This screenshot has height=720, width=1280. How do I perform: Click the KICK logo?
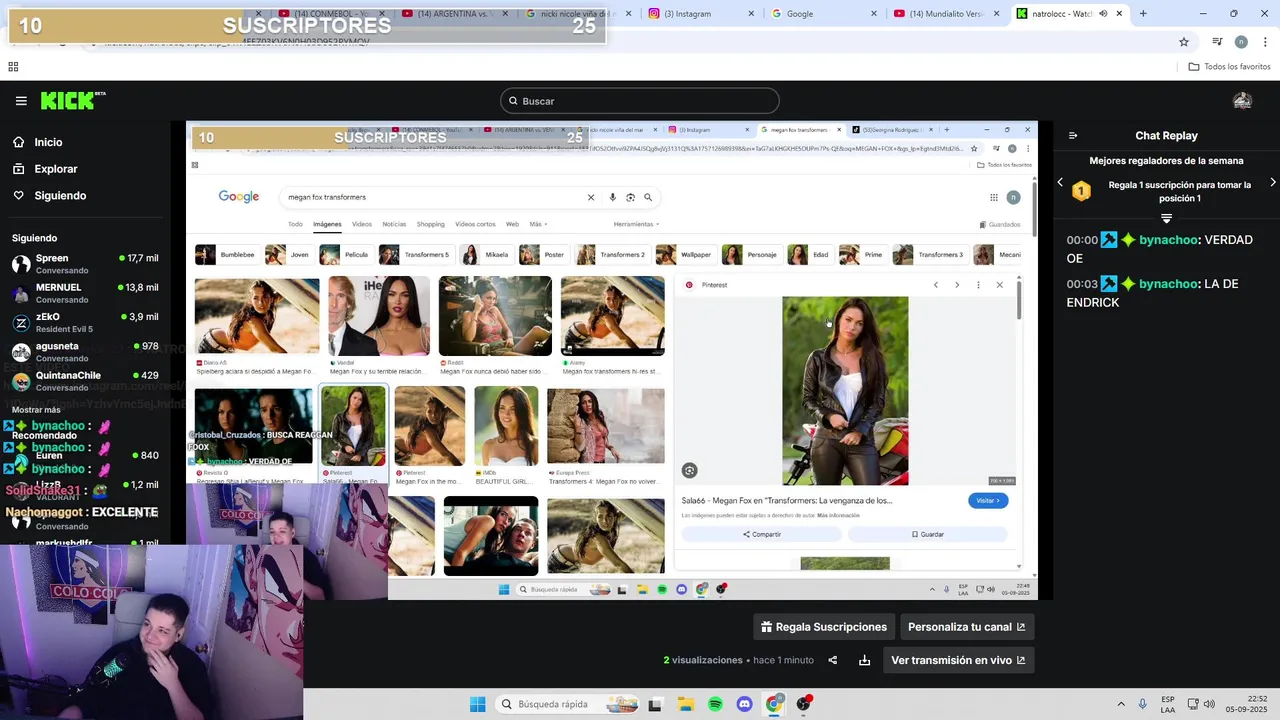pos(73,100)
